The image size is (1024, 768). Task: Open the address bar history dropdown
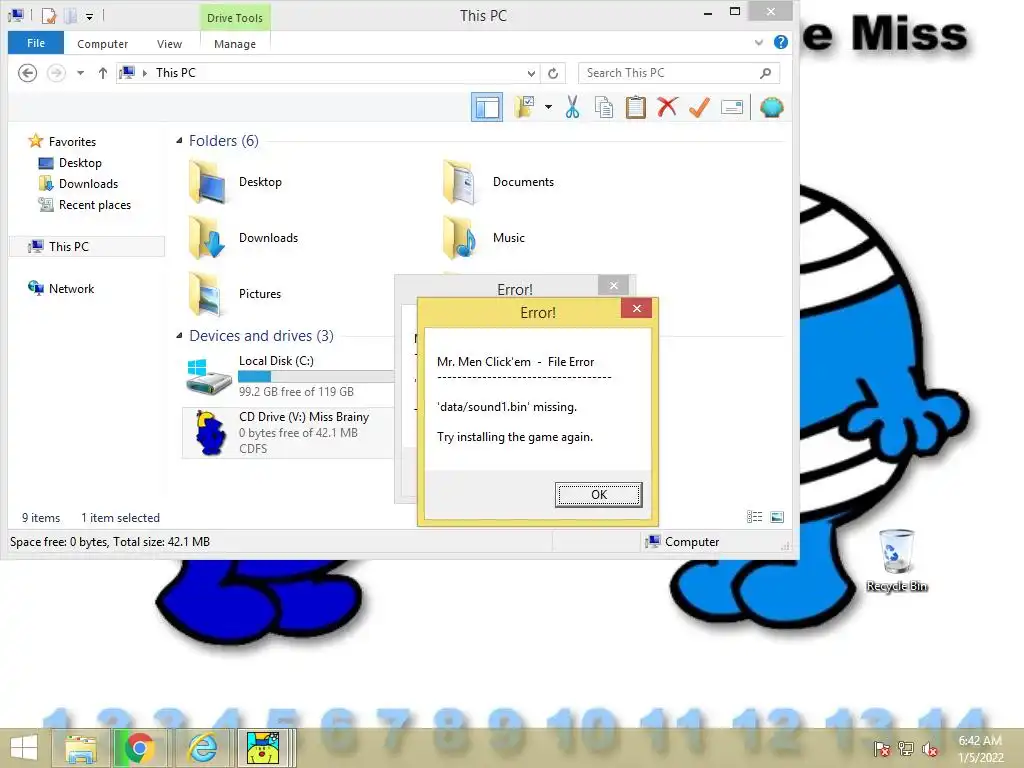532,73
